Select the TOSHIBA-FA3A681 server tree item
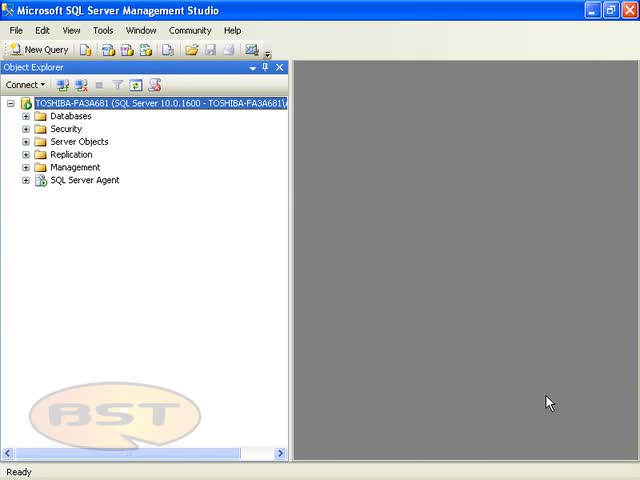The image size is (640, 480). click(161, 104)
